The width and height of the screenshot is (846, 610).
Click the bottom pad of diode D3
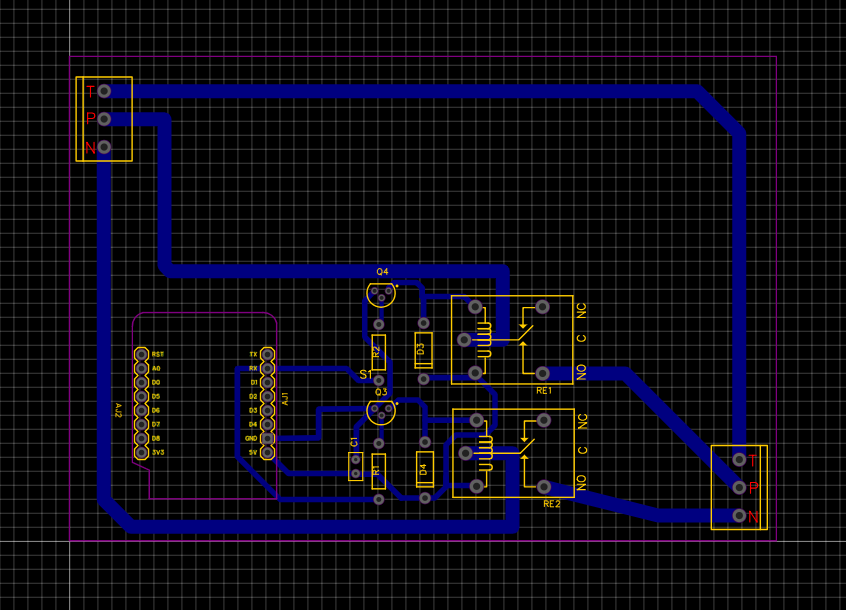click(424, 379)
